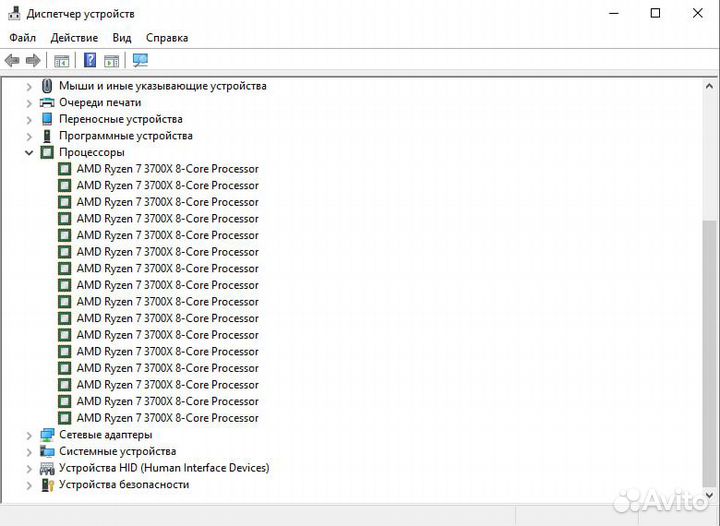Expand the Системные устройства node
The width and height of the screenshot is (720, 526).
coord(29,452)
